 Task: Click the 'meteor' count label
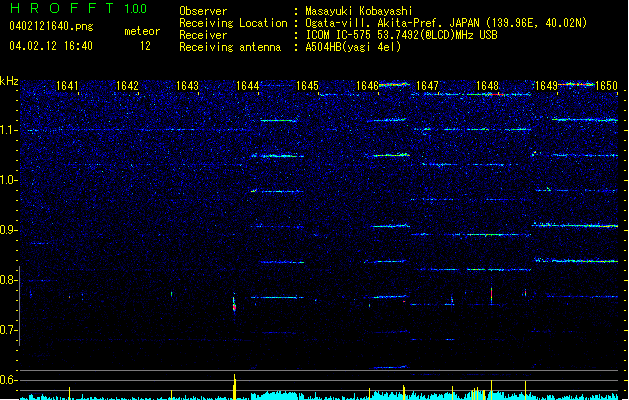click(142, 31)
